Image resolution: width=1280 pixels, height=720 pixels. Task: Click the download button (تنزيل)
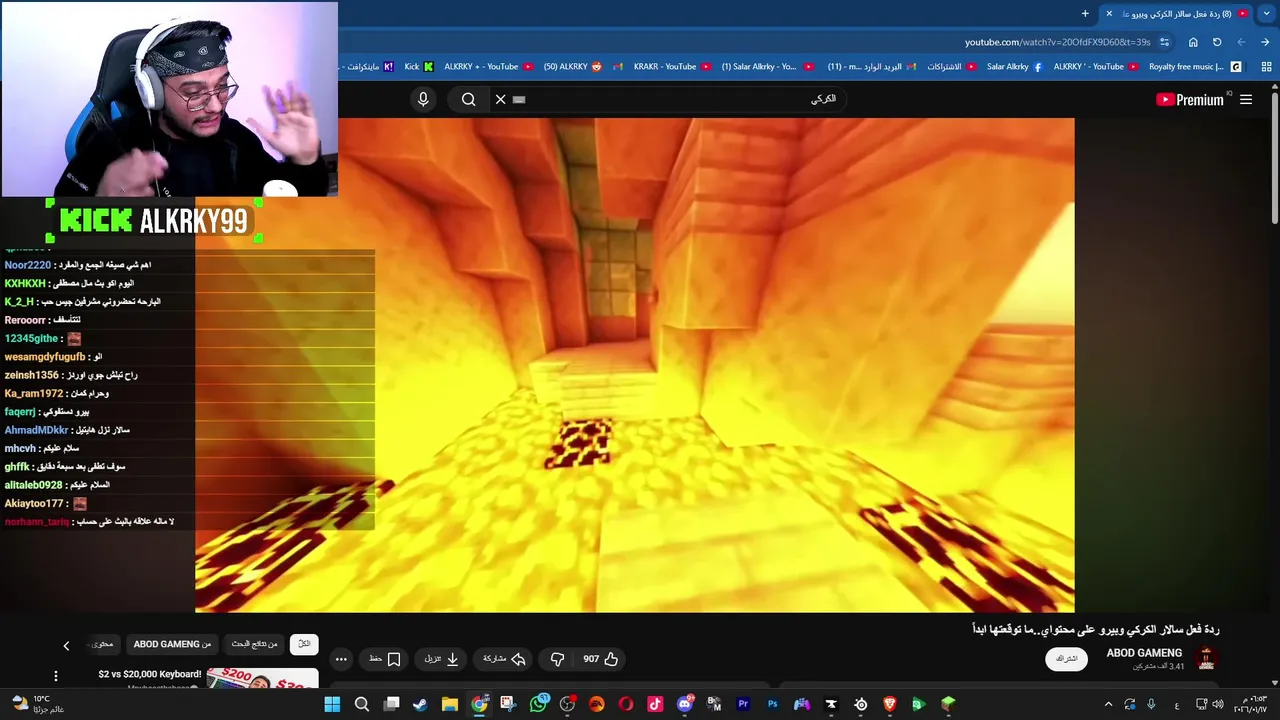441,659
